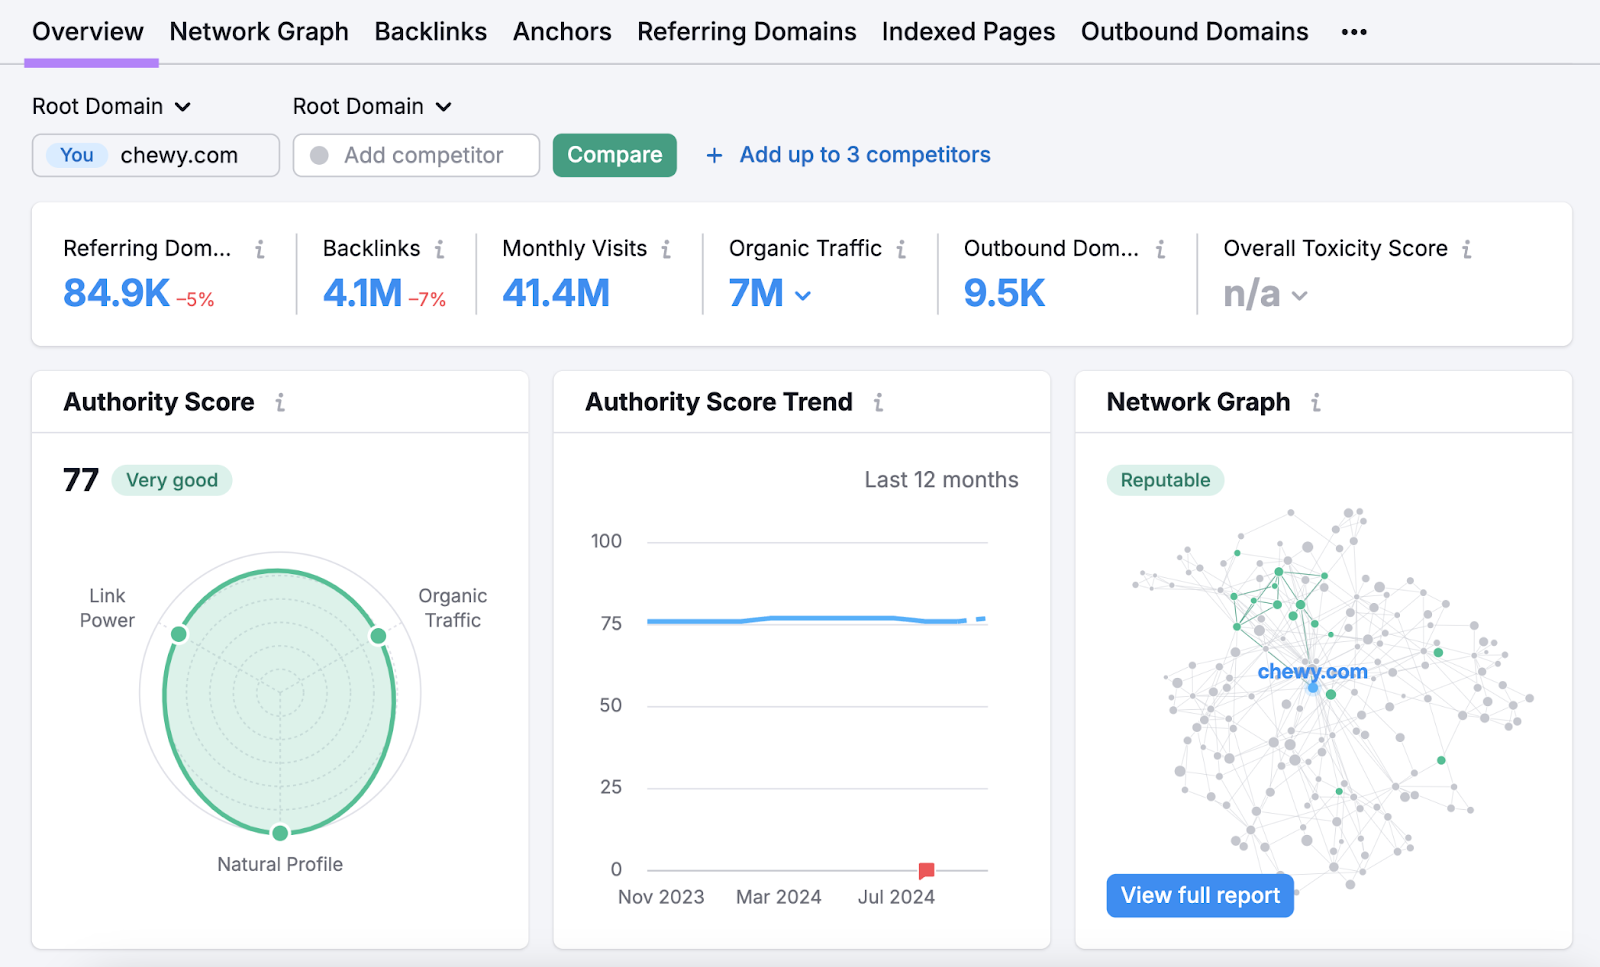Click the Organic Traffic info icon
The height and width of the screenshot is (967, 1600).
pyautogui.click(x=901, y=248)
